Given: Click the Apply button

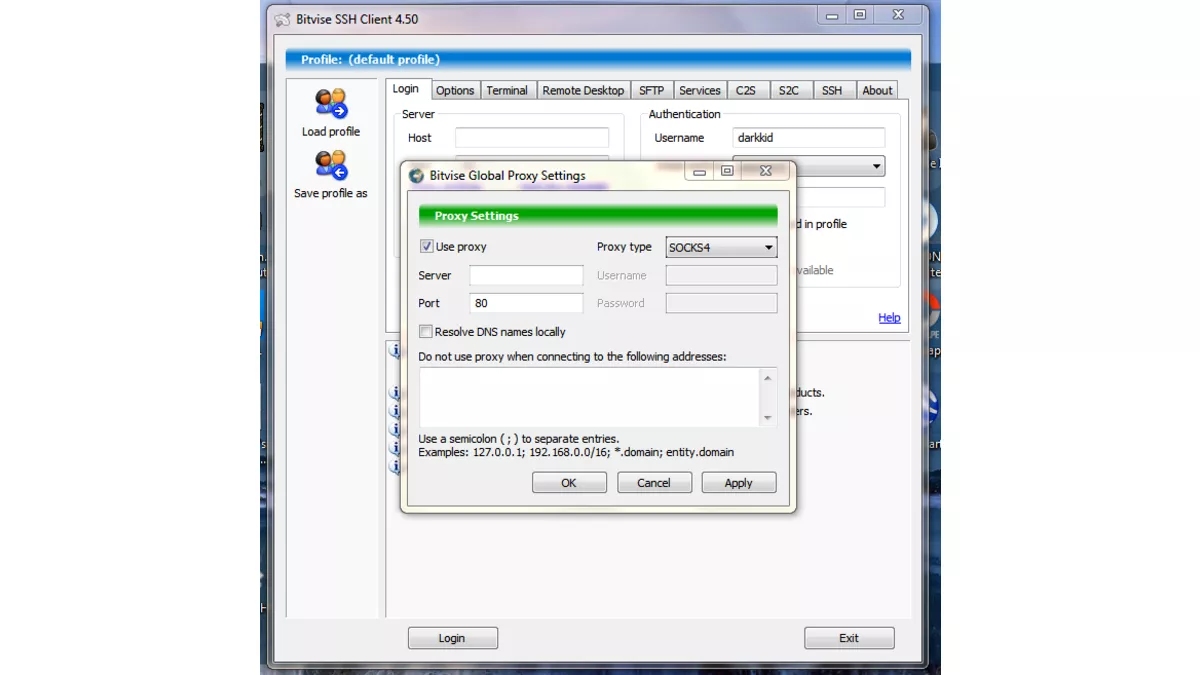Looking at the screenshot, I should point(738,482).
